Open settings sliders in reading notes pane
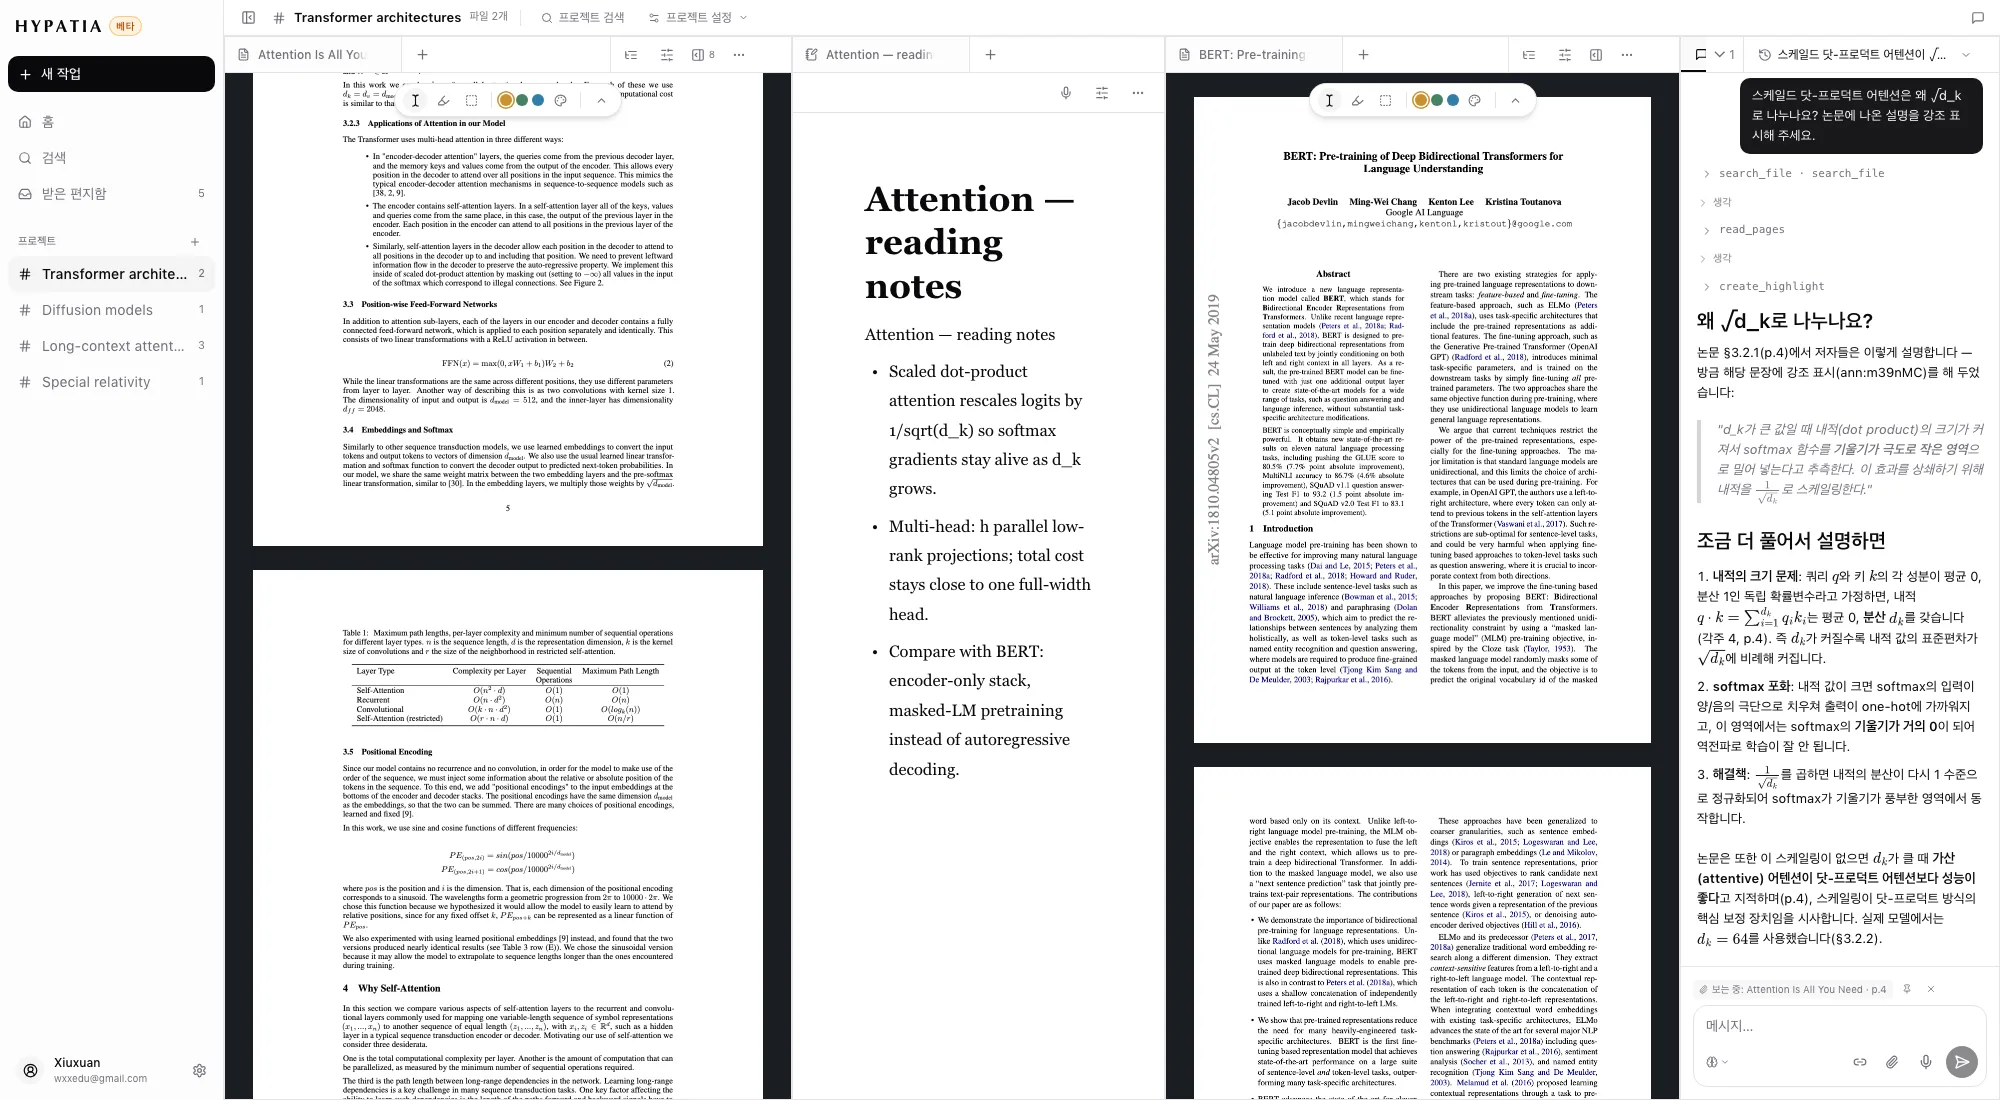This screenshot has height=1100, width=2000. click(x=1102, y=93)
